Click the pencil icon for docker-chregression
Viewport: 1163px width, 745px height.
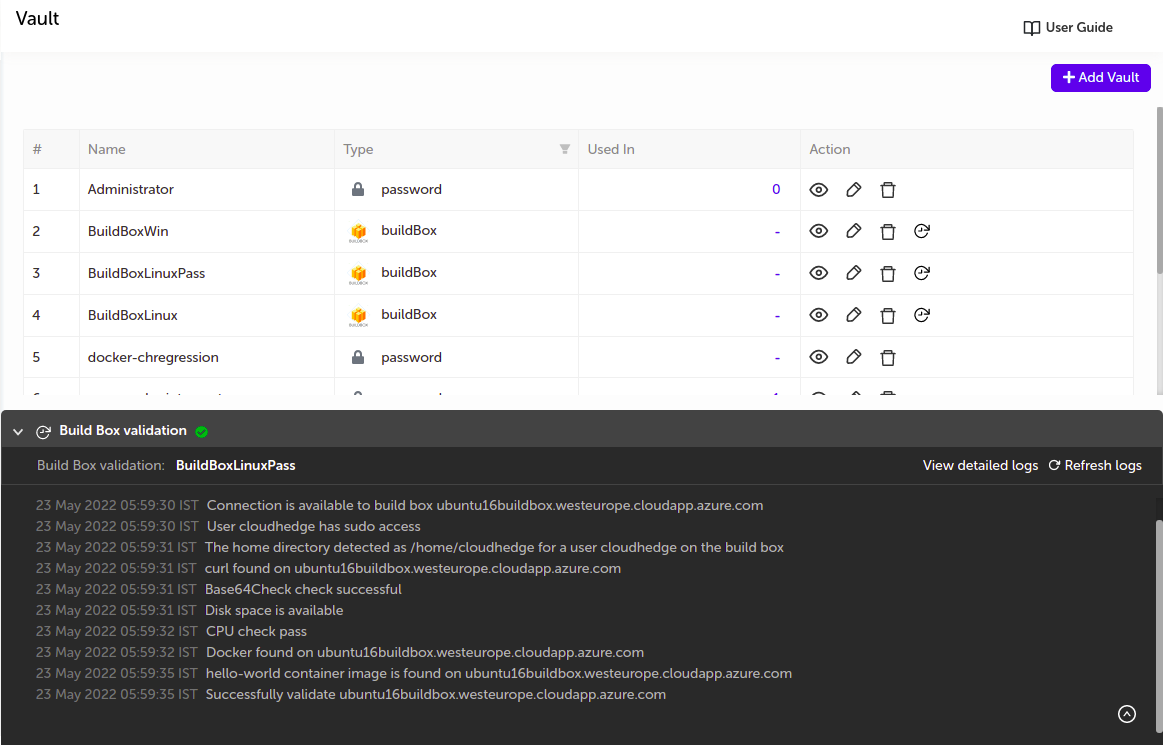(853, 357)
